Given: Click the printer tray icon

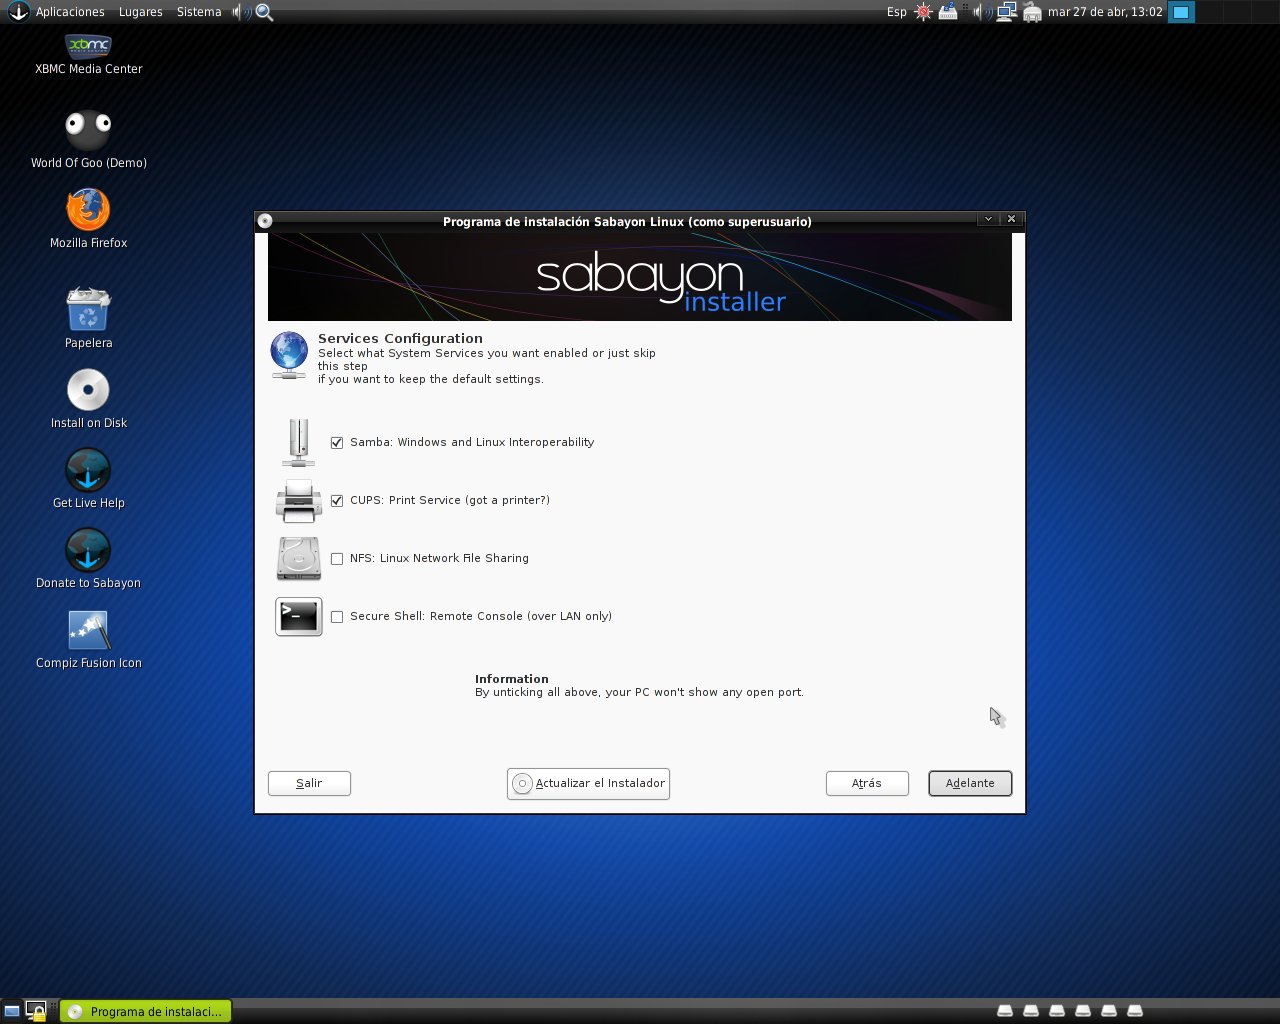Looking at the screenshot, I should coord(1032,12).
